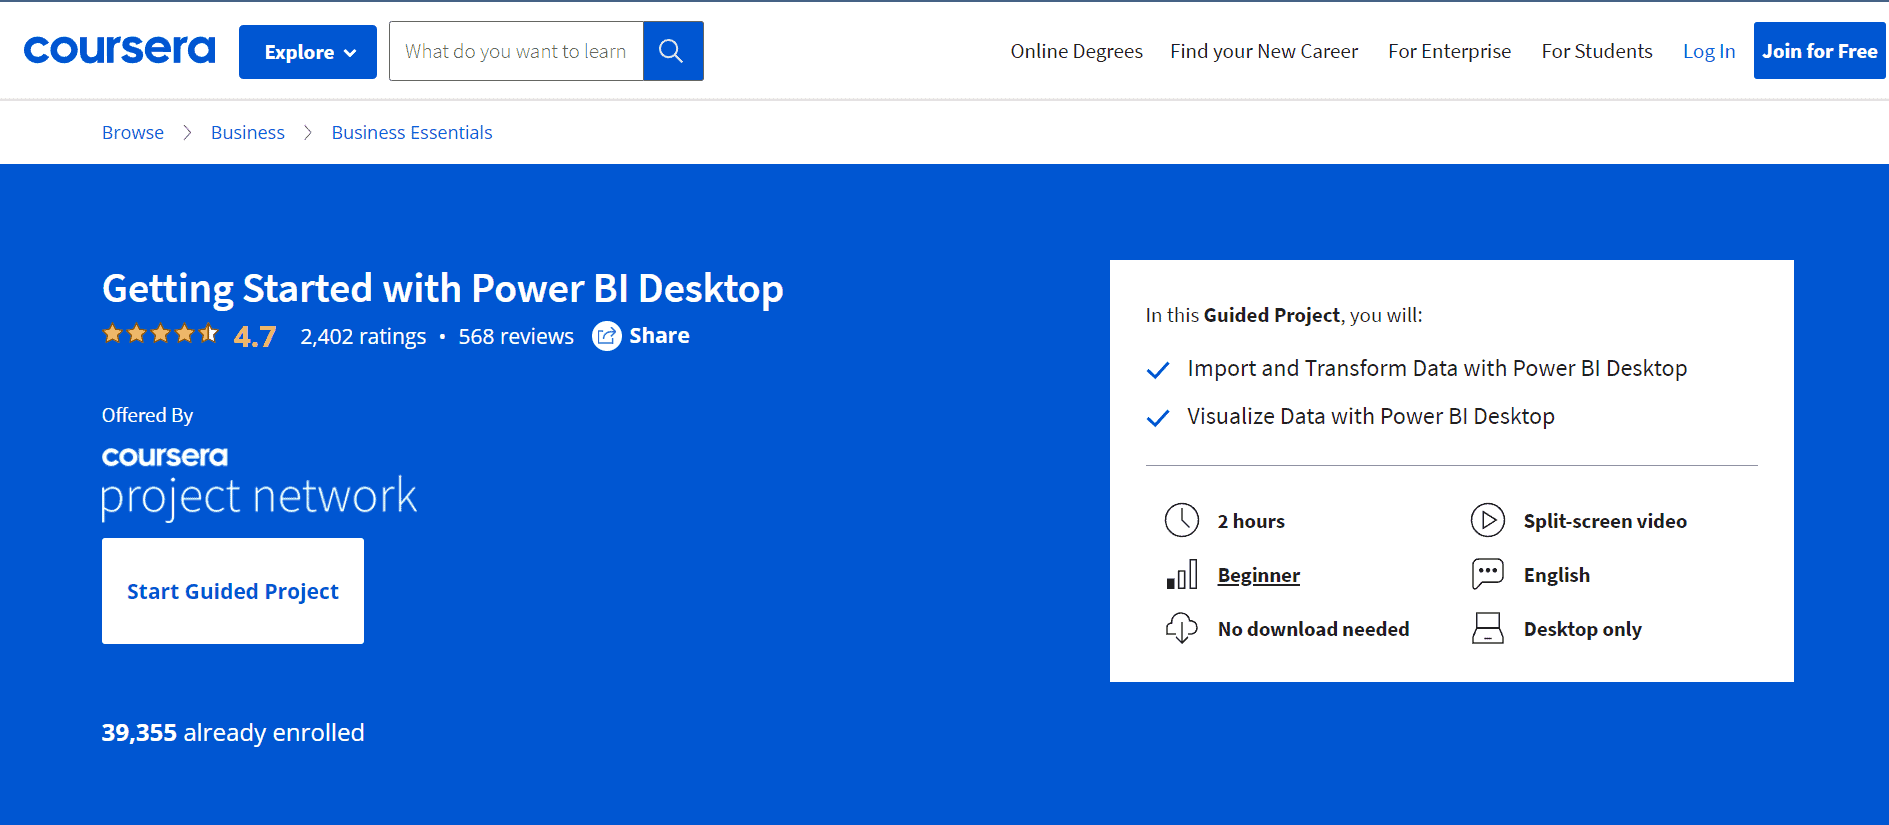The width and height of the screenshot is (1889, 825).
Task: Click the Share label
Action: point(659,336)
